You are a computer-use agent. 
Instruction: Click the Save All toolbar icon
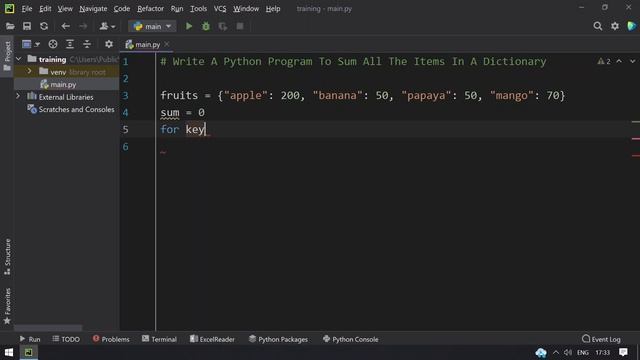(27, 27)
